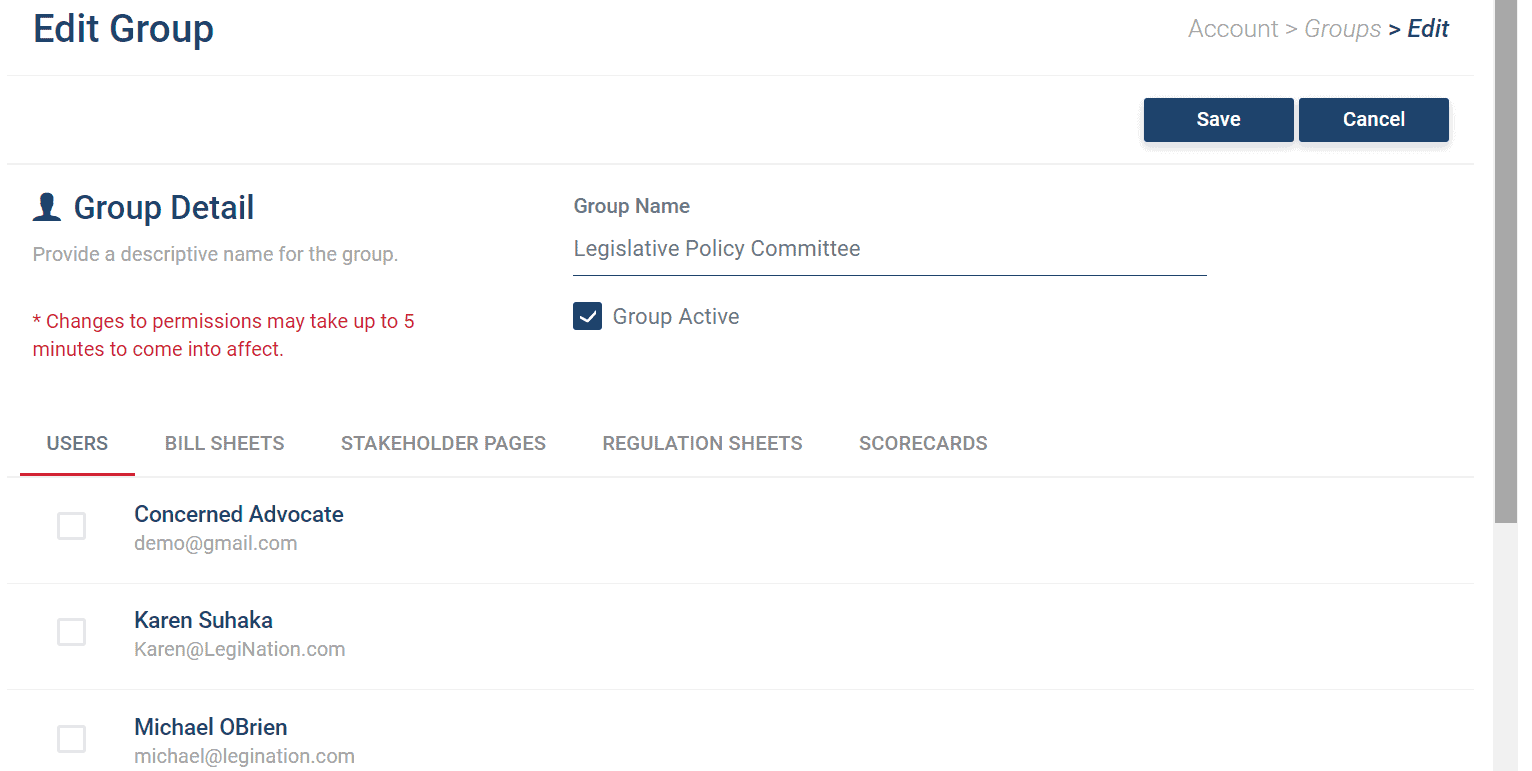Image resolution: width=1532 pixels, height=771 pixels.
Task: Open the Bill Sheets tab
Action: tap(225, 444)
